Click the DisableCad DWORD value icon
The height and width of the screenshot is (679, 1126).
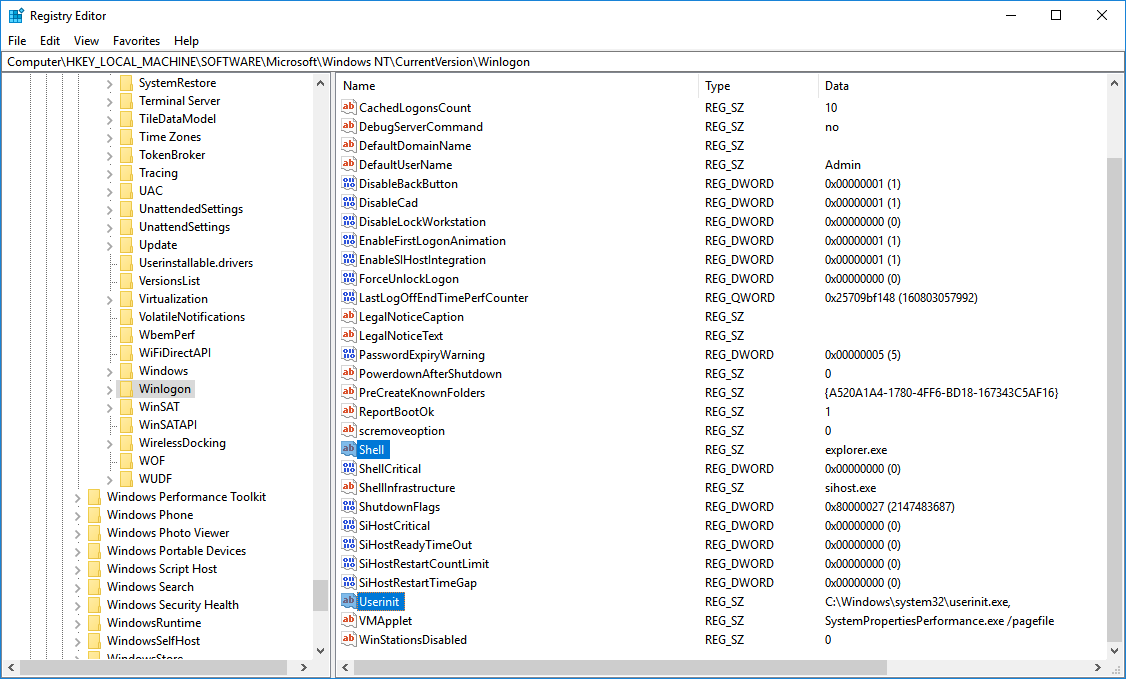pos(349,203)
